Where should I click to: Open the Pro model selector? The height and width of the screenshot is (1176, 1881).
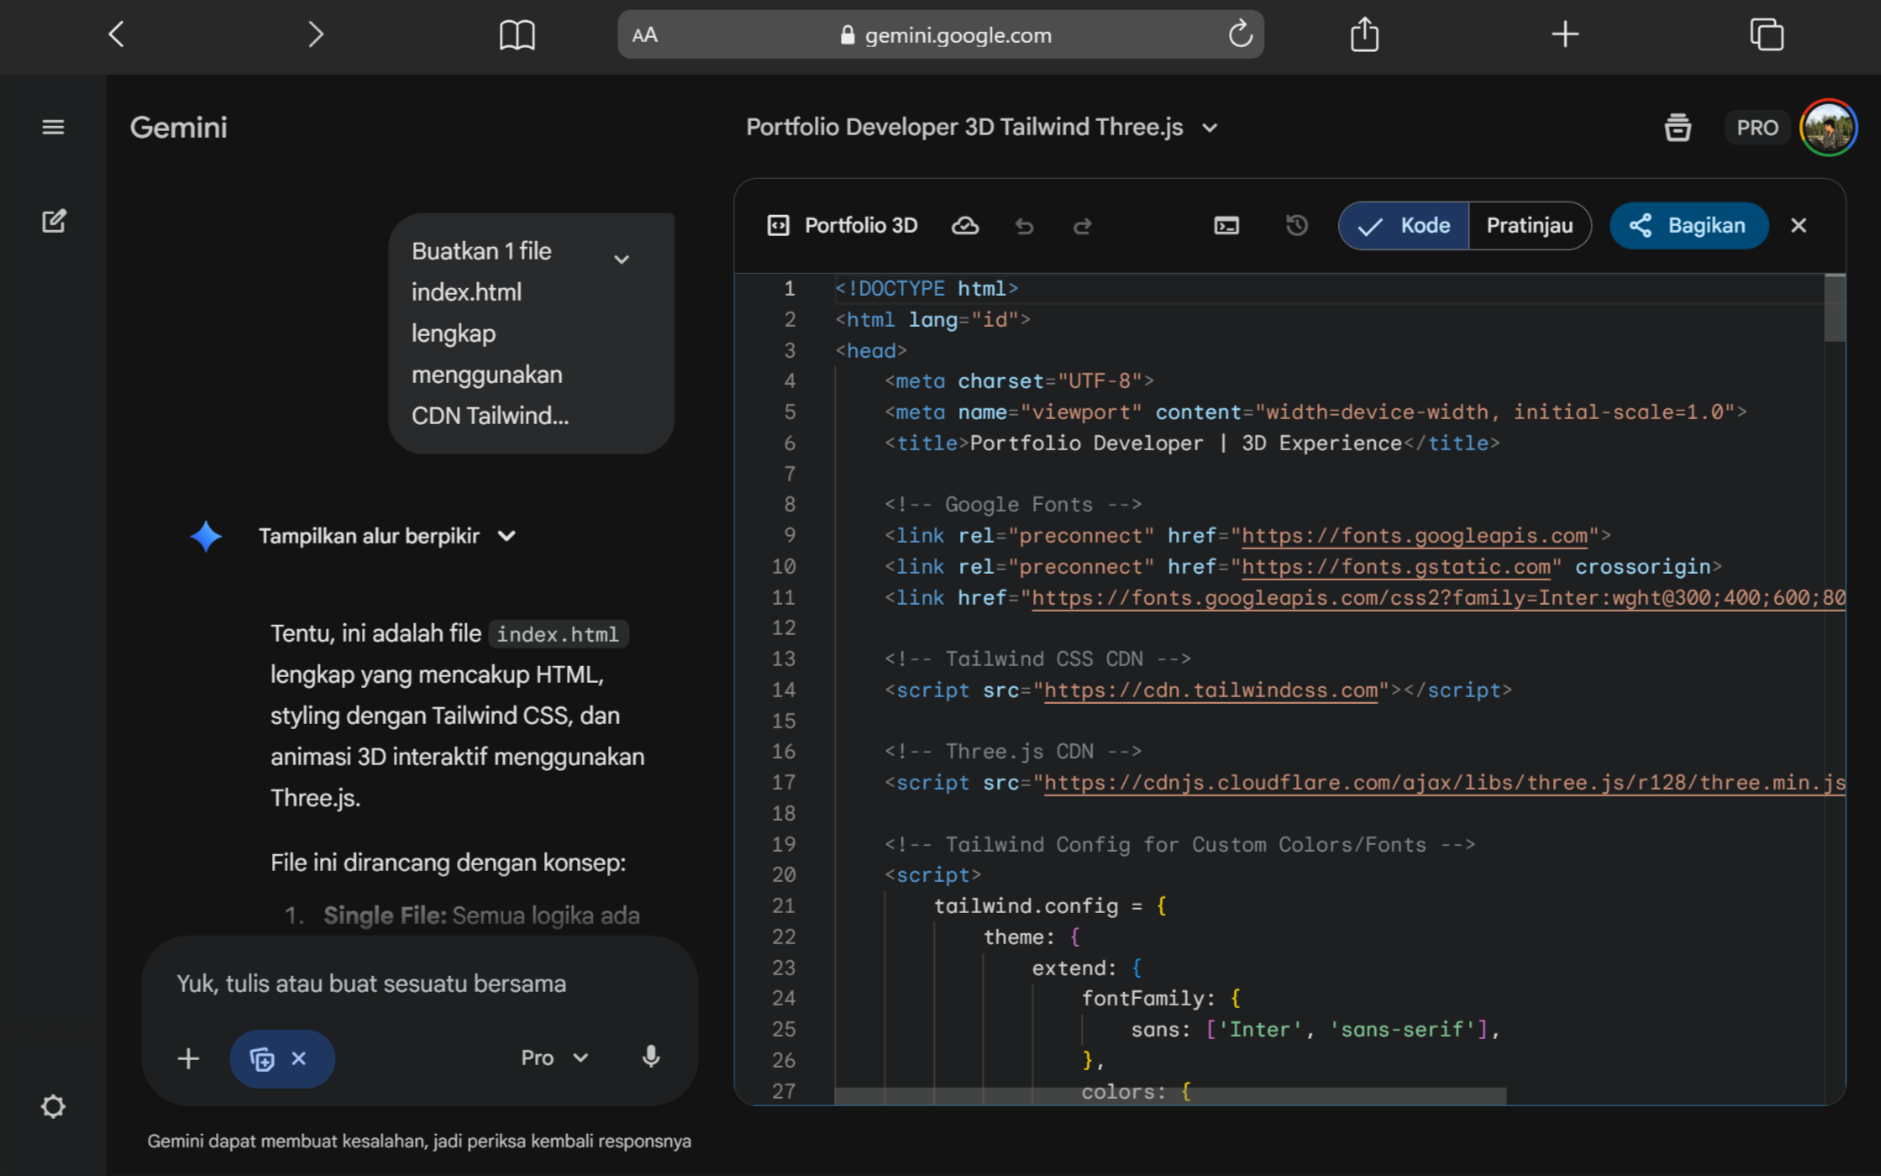(x=554, y=1057)
